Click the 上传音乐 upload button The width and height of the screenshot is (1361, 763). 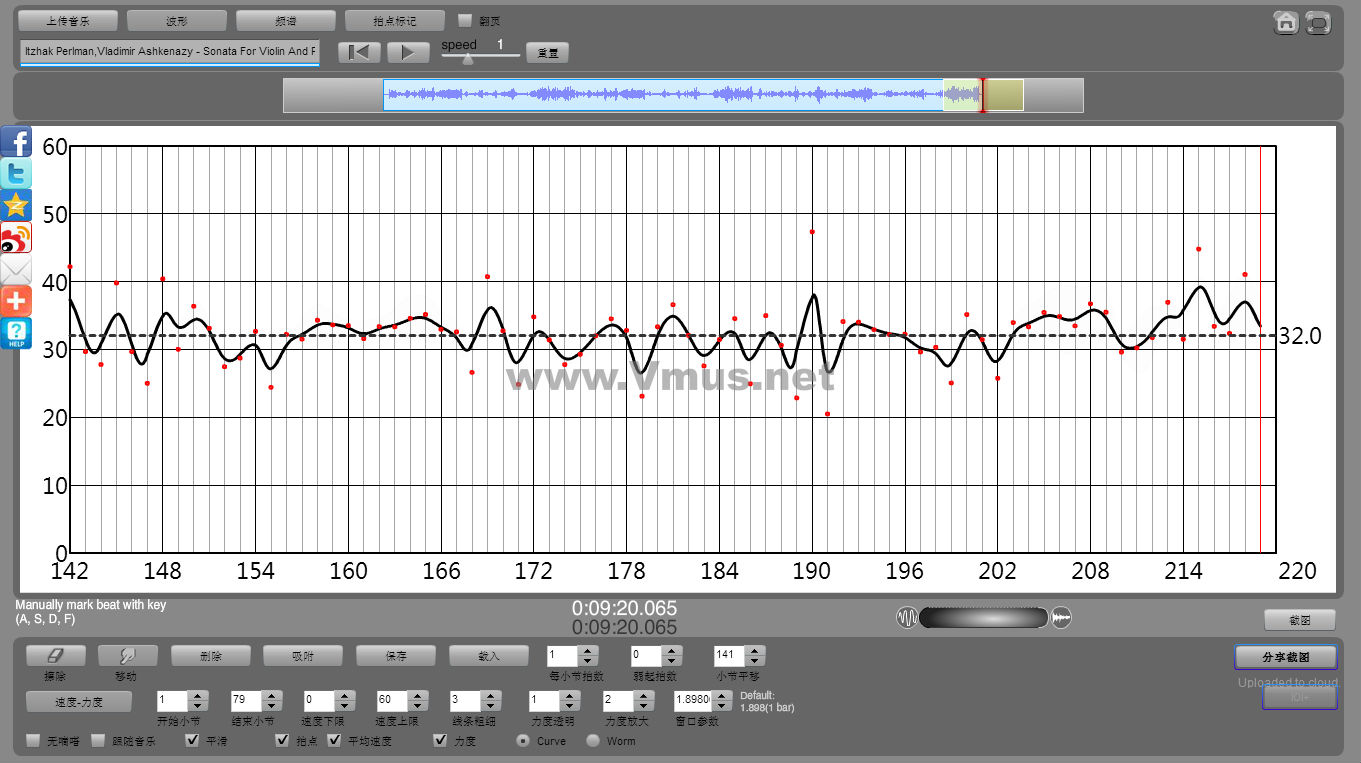coord(68,21)
